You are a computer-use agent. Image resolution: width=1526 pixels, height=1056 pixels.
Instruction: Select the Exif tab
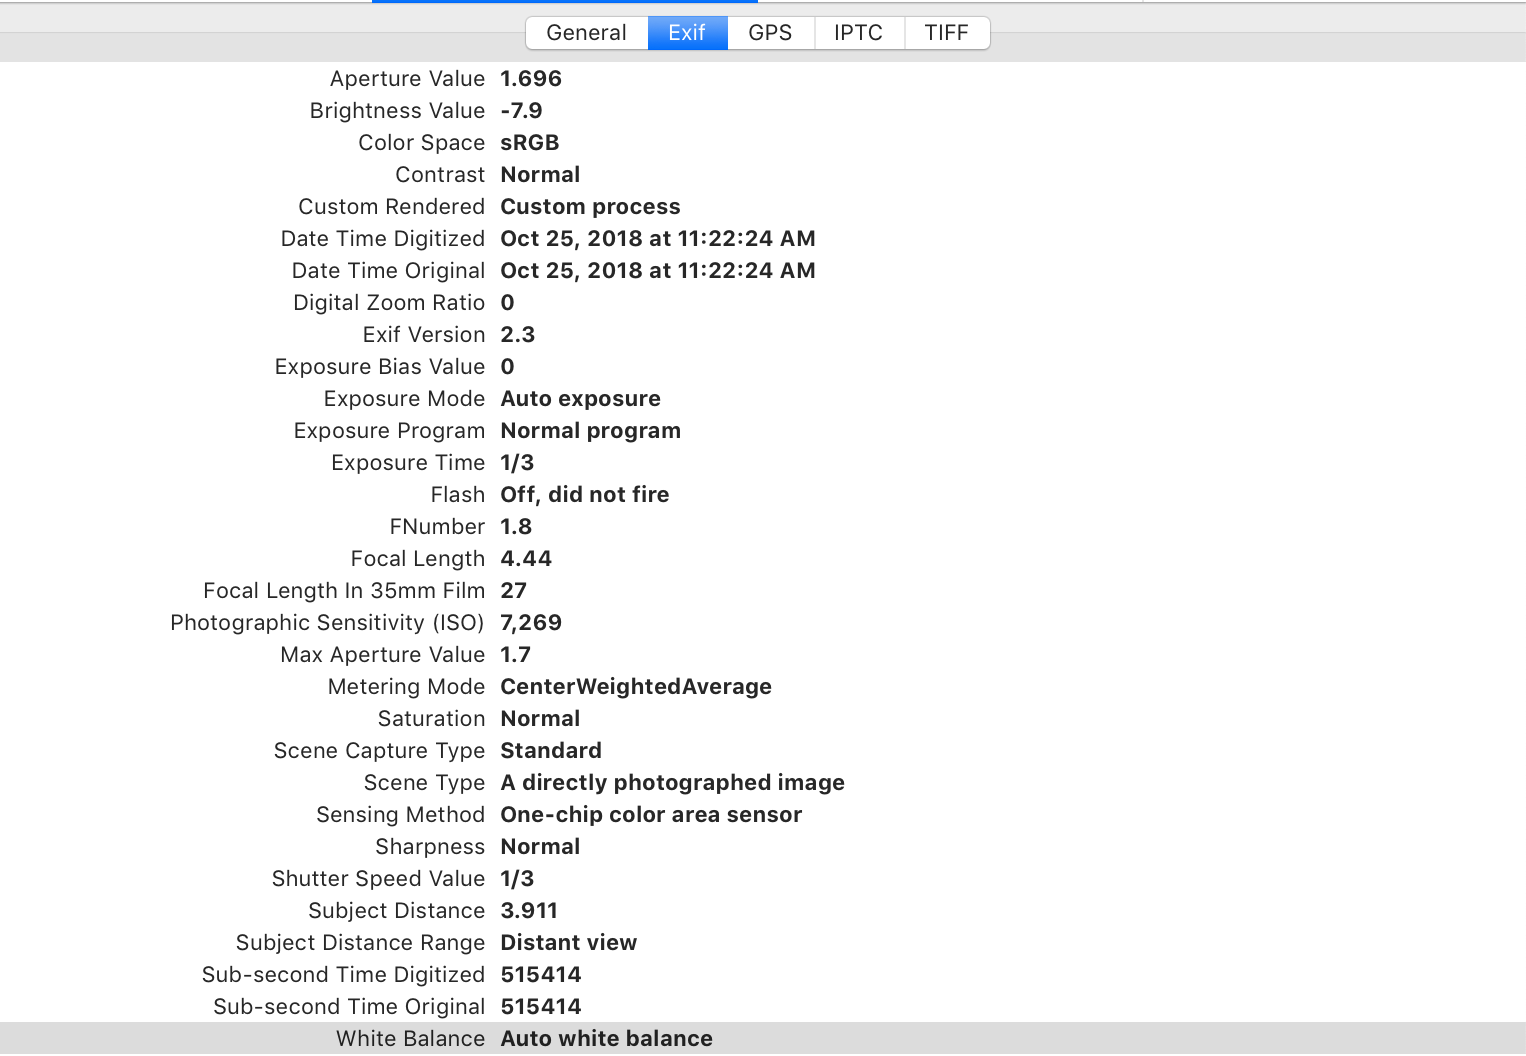688,33
